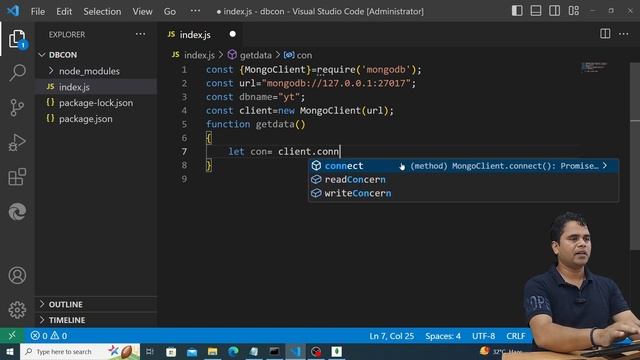
Task: Open File Explorer from the taskbar
Action: coord(212,351)
